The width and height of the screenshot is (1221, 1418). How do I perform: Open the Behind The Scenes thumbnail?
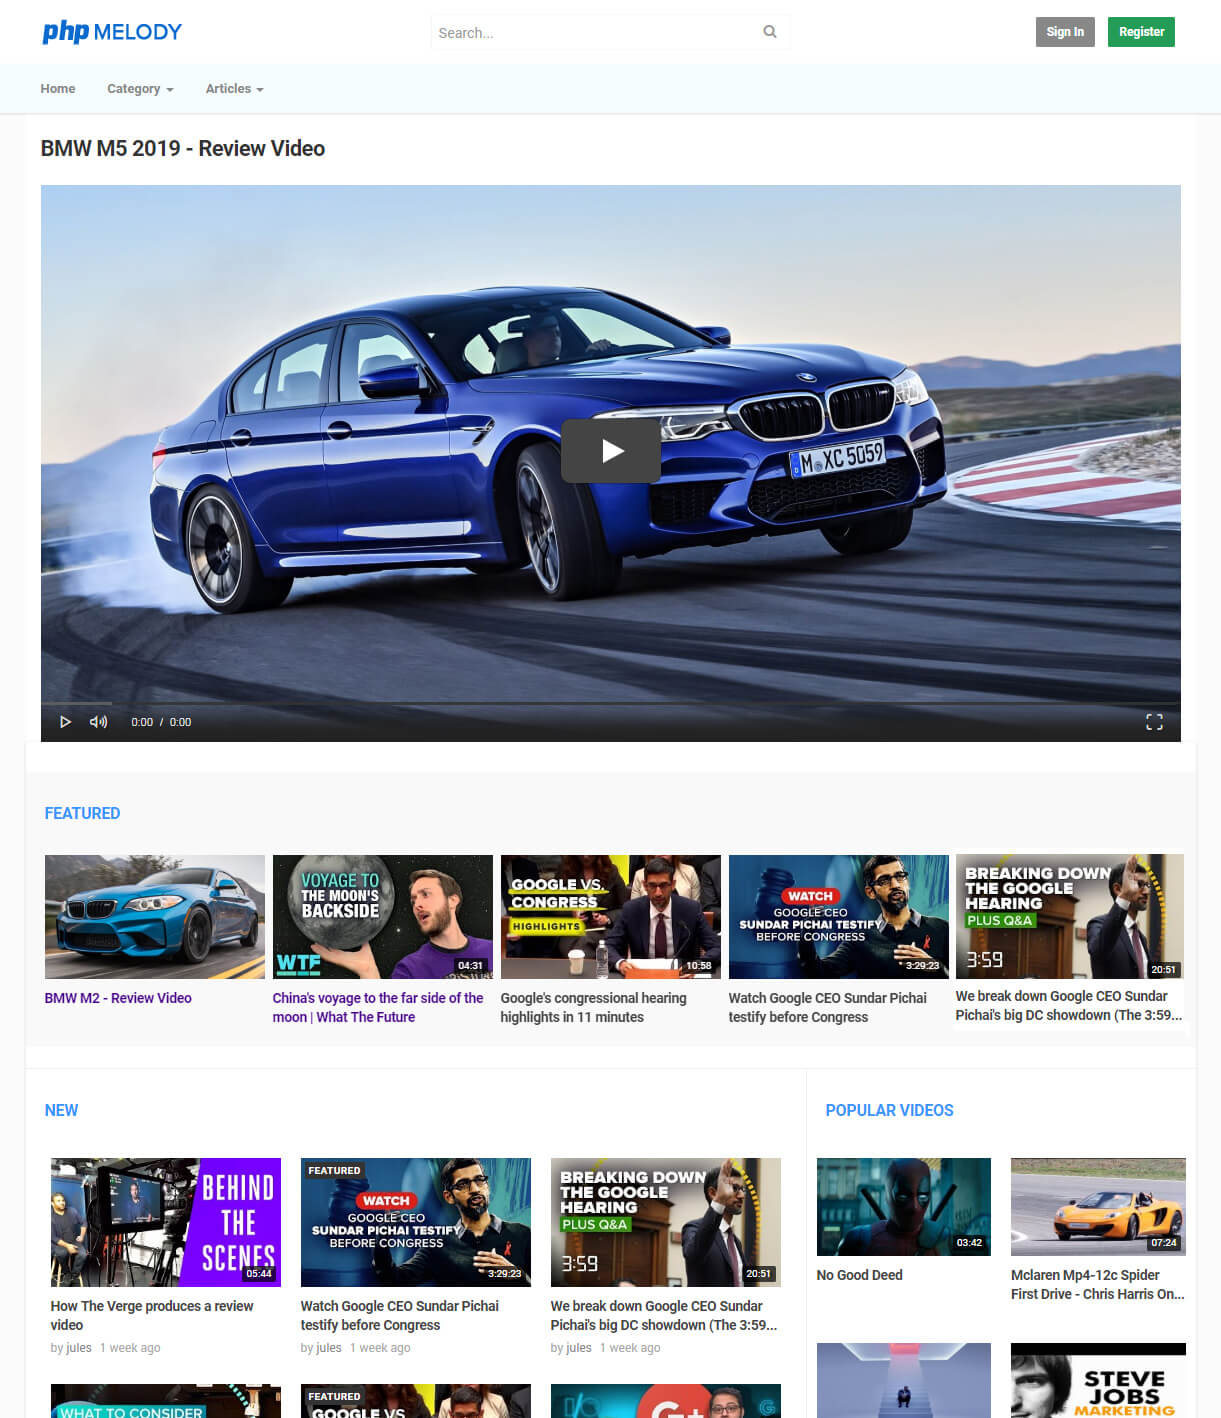pos(166,1222)
